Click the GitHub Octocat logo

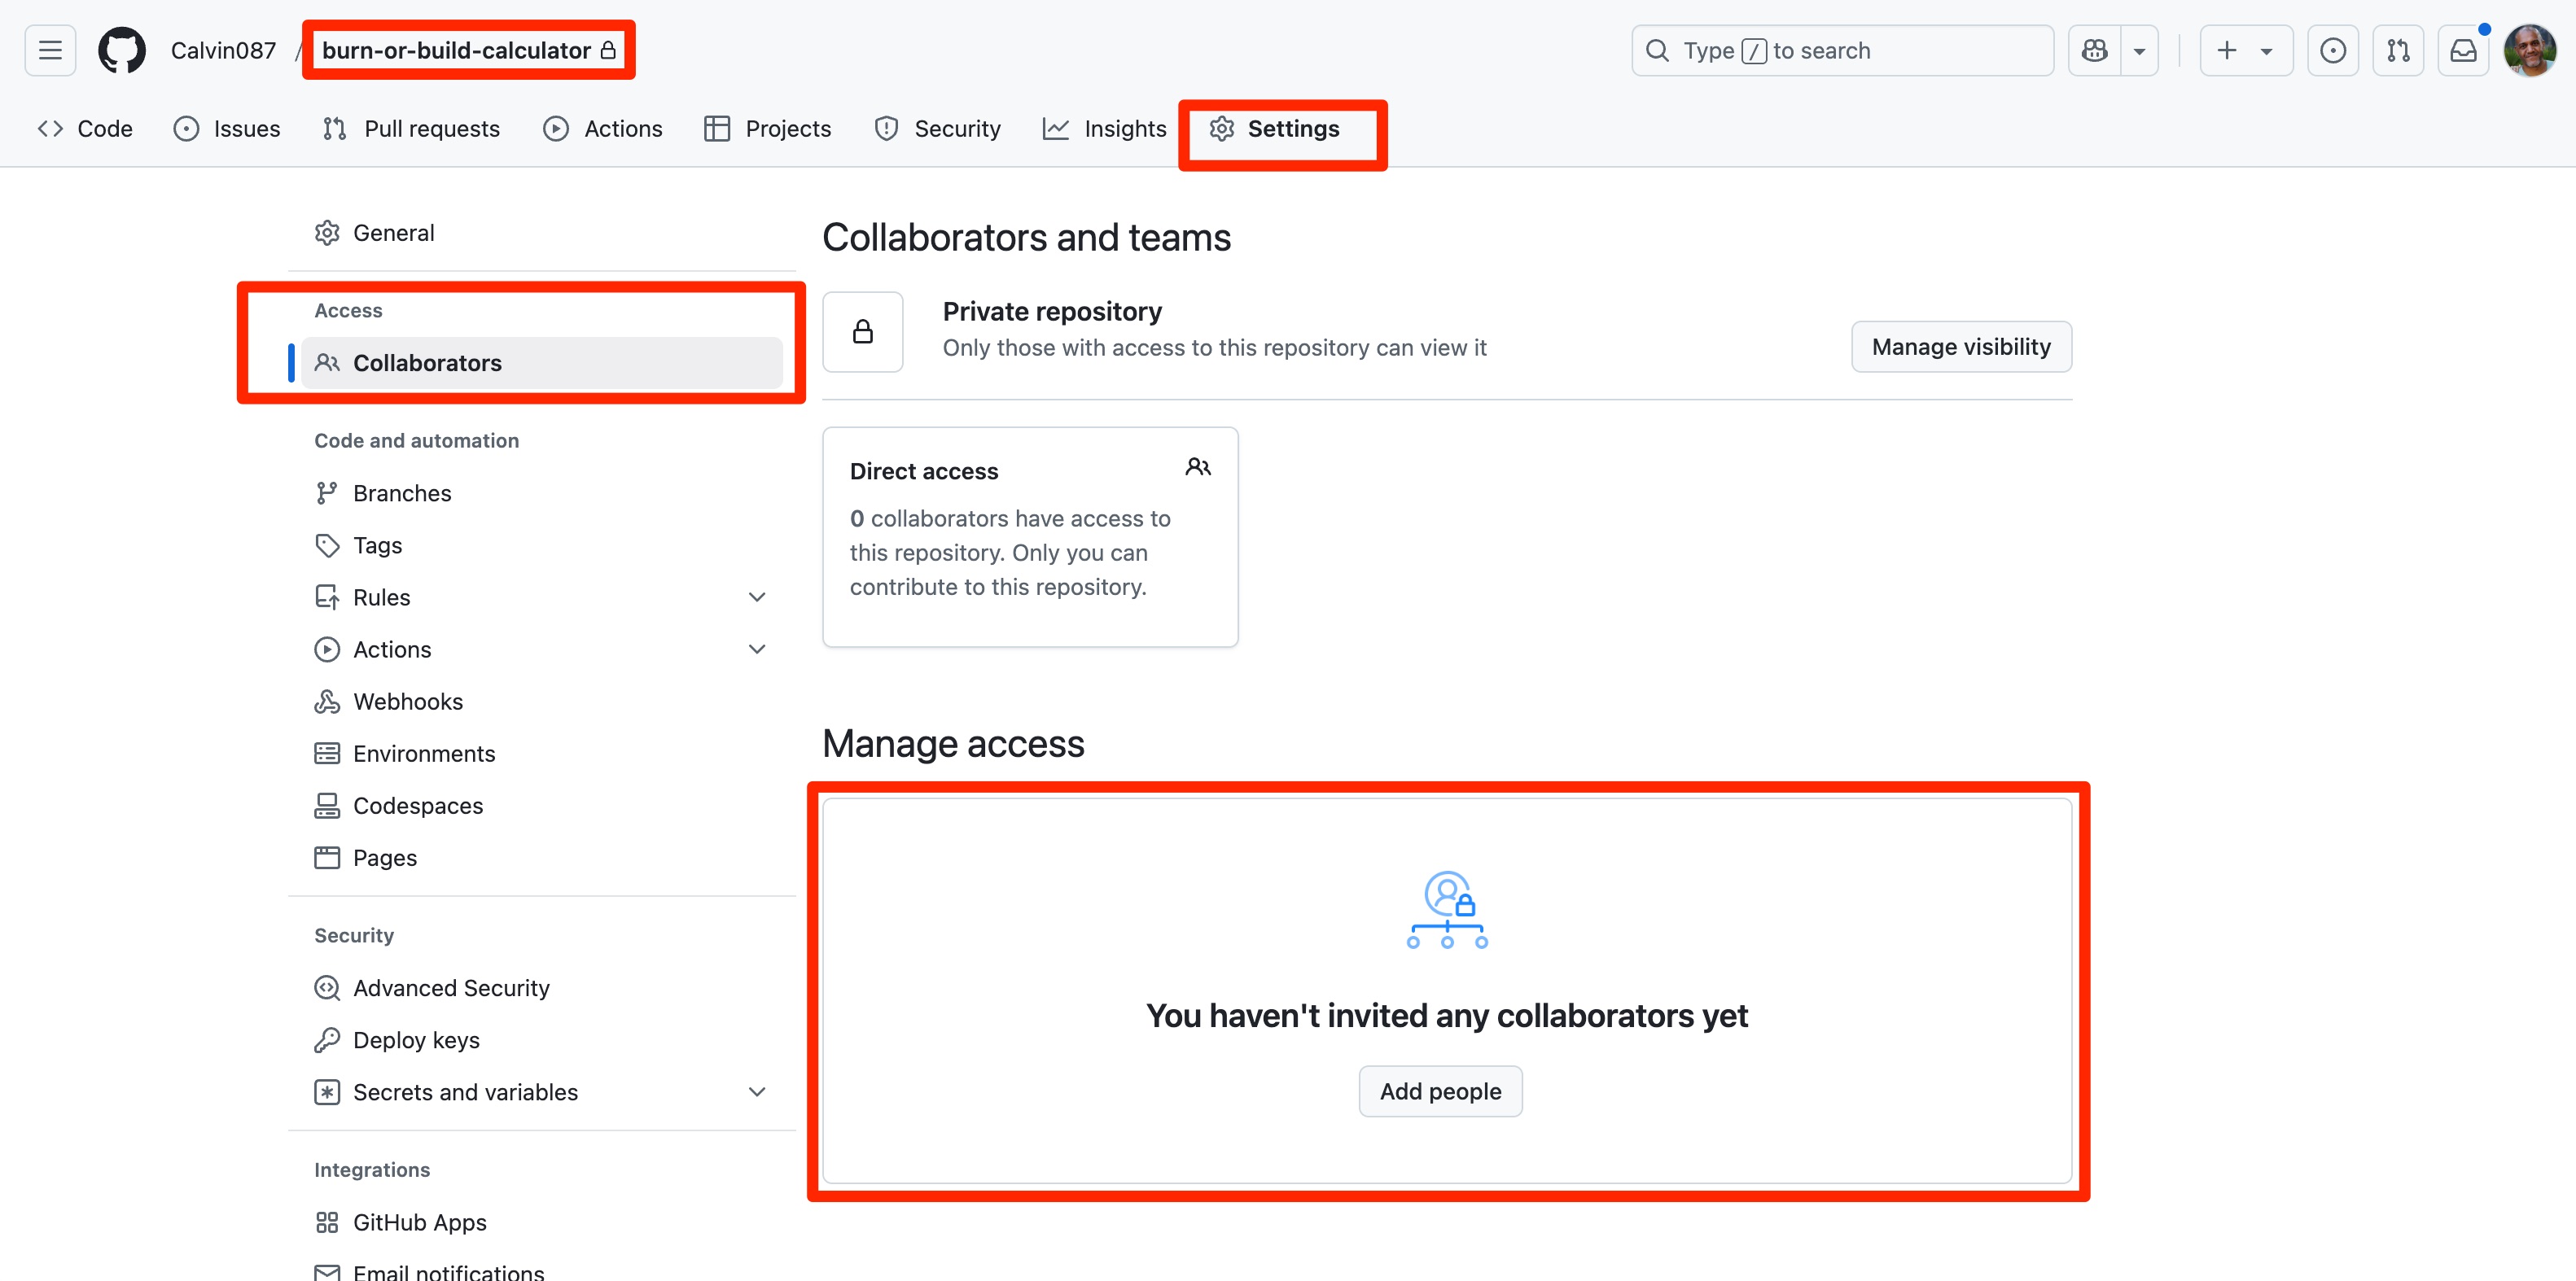[x=122, y=50]
